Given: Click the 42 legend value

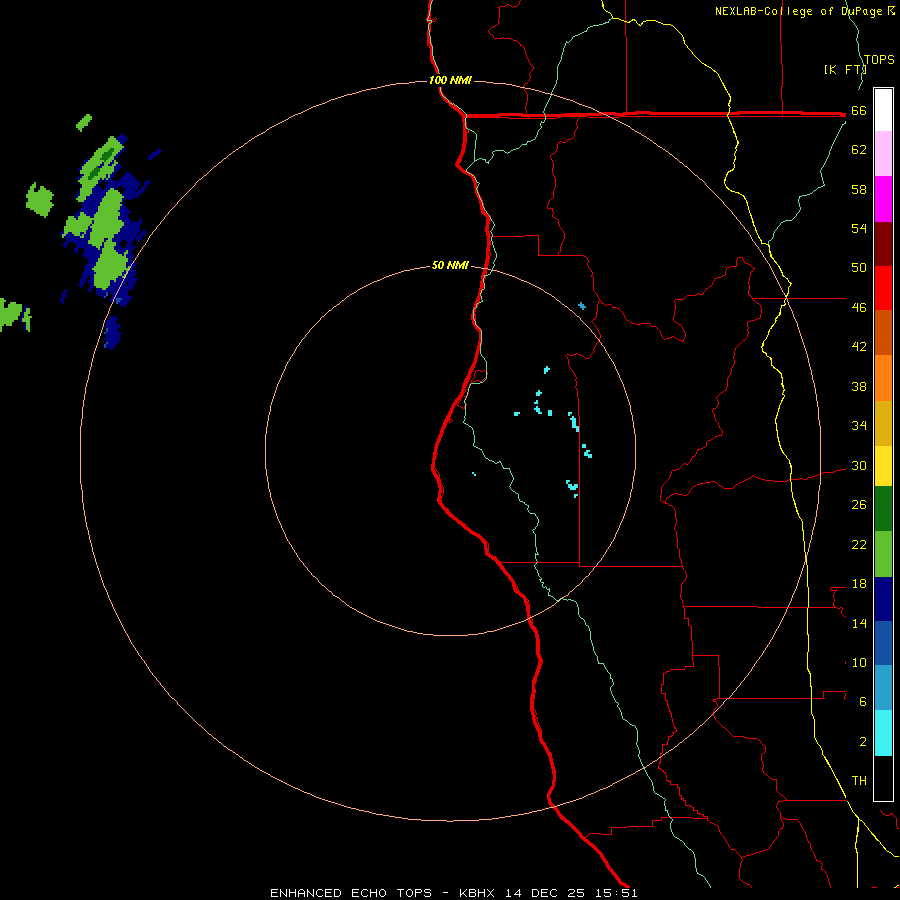Looking at the screenshot, I should [x=859, y=347].
